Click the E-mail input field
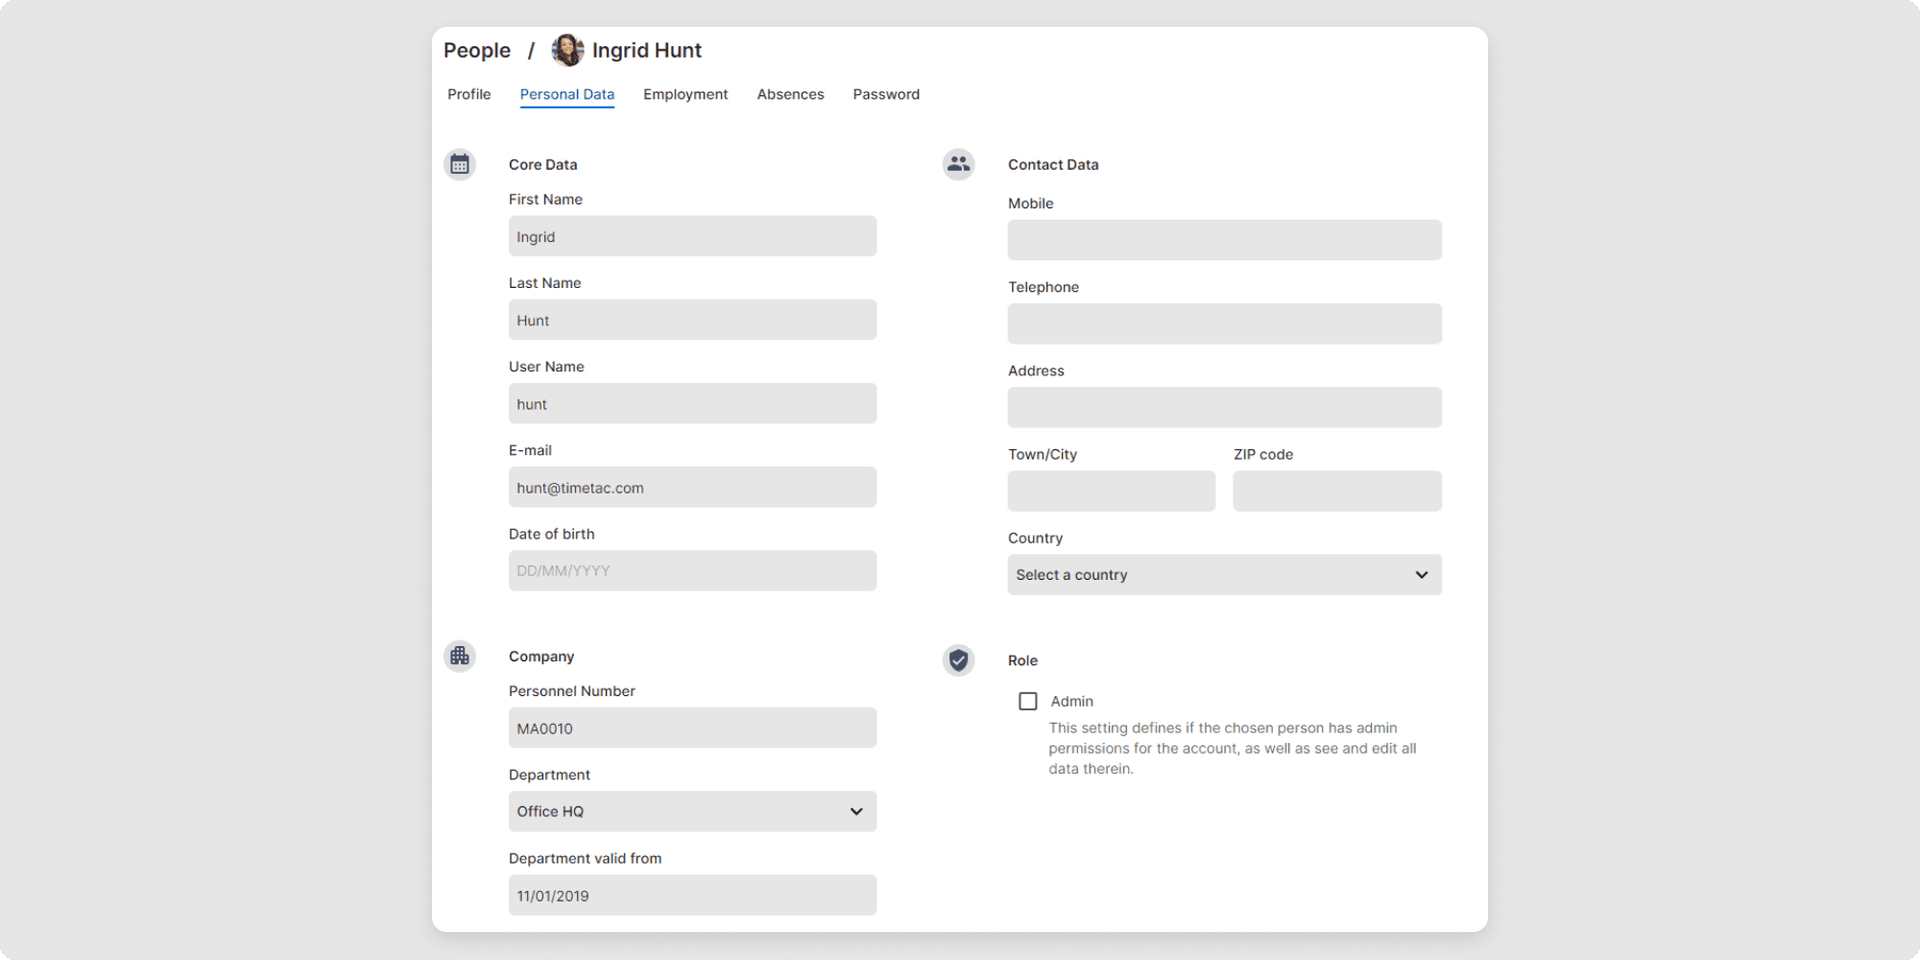Viewport: 1920px width, 960px height. (x=692, y=488)
